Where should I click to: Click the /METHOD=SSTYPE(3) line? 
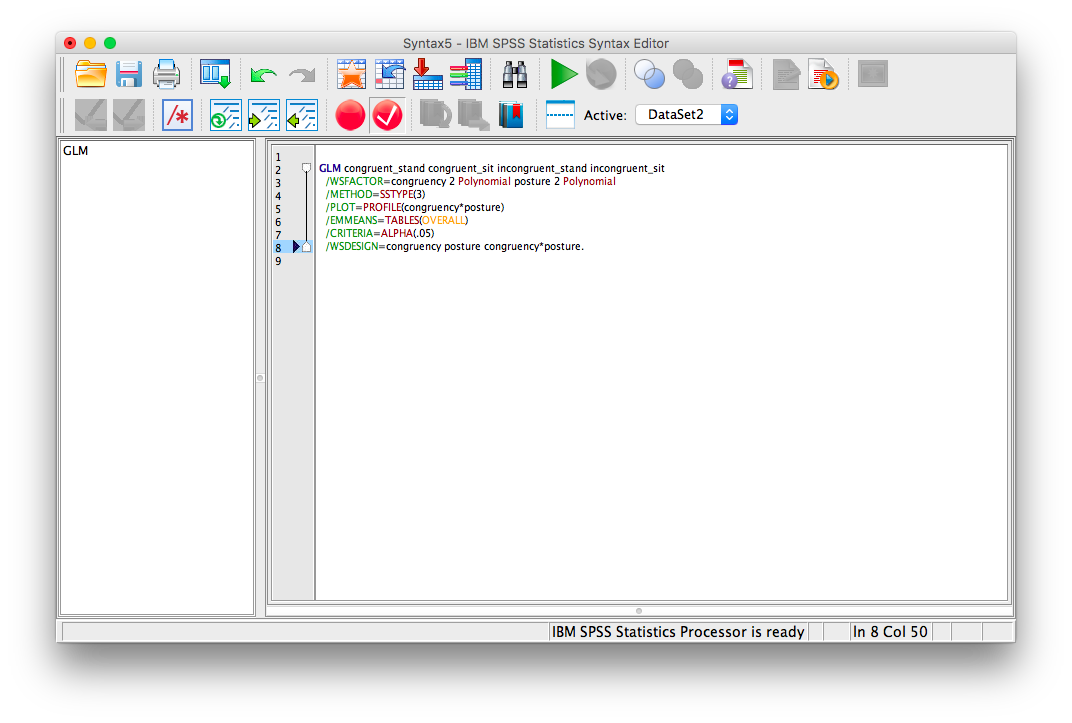[375, 194]
